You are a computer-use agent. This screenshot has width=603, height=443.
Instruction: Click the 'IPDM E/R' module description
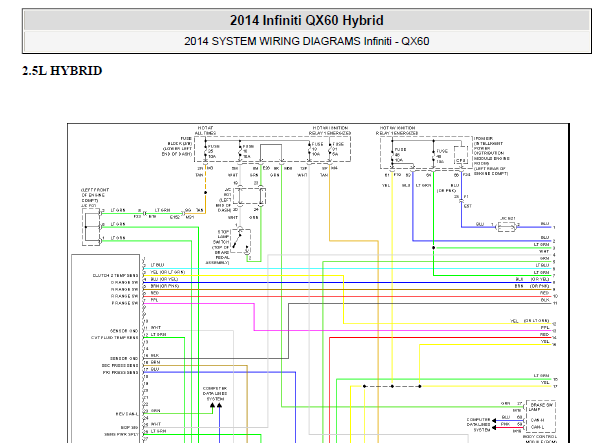[x=491, y=156]
